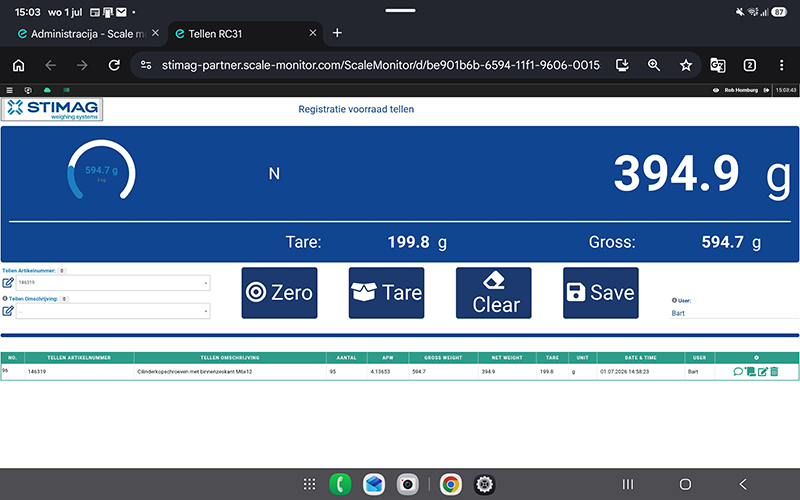This screenshot has width=800, height=500.
Task: Sort by the Tellen Artikelnummer column header
Action: point(79,358)
